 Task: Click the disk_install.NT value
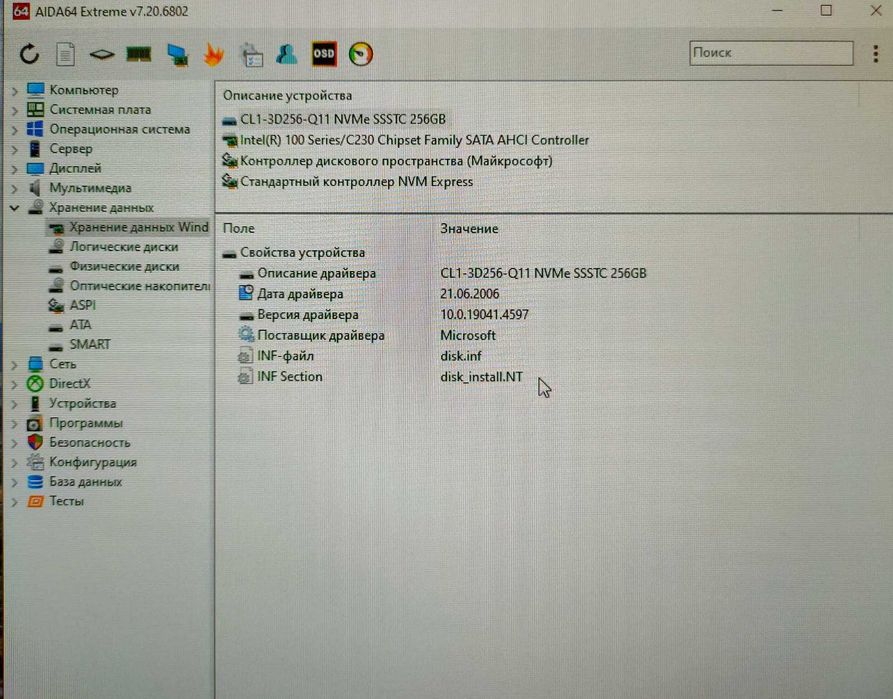click(482, 377)
